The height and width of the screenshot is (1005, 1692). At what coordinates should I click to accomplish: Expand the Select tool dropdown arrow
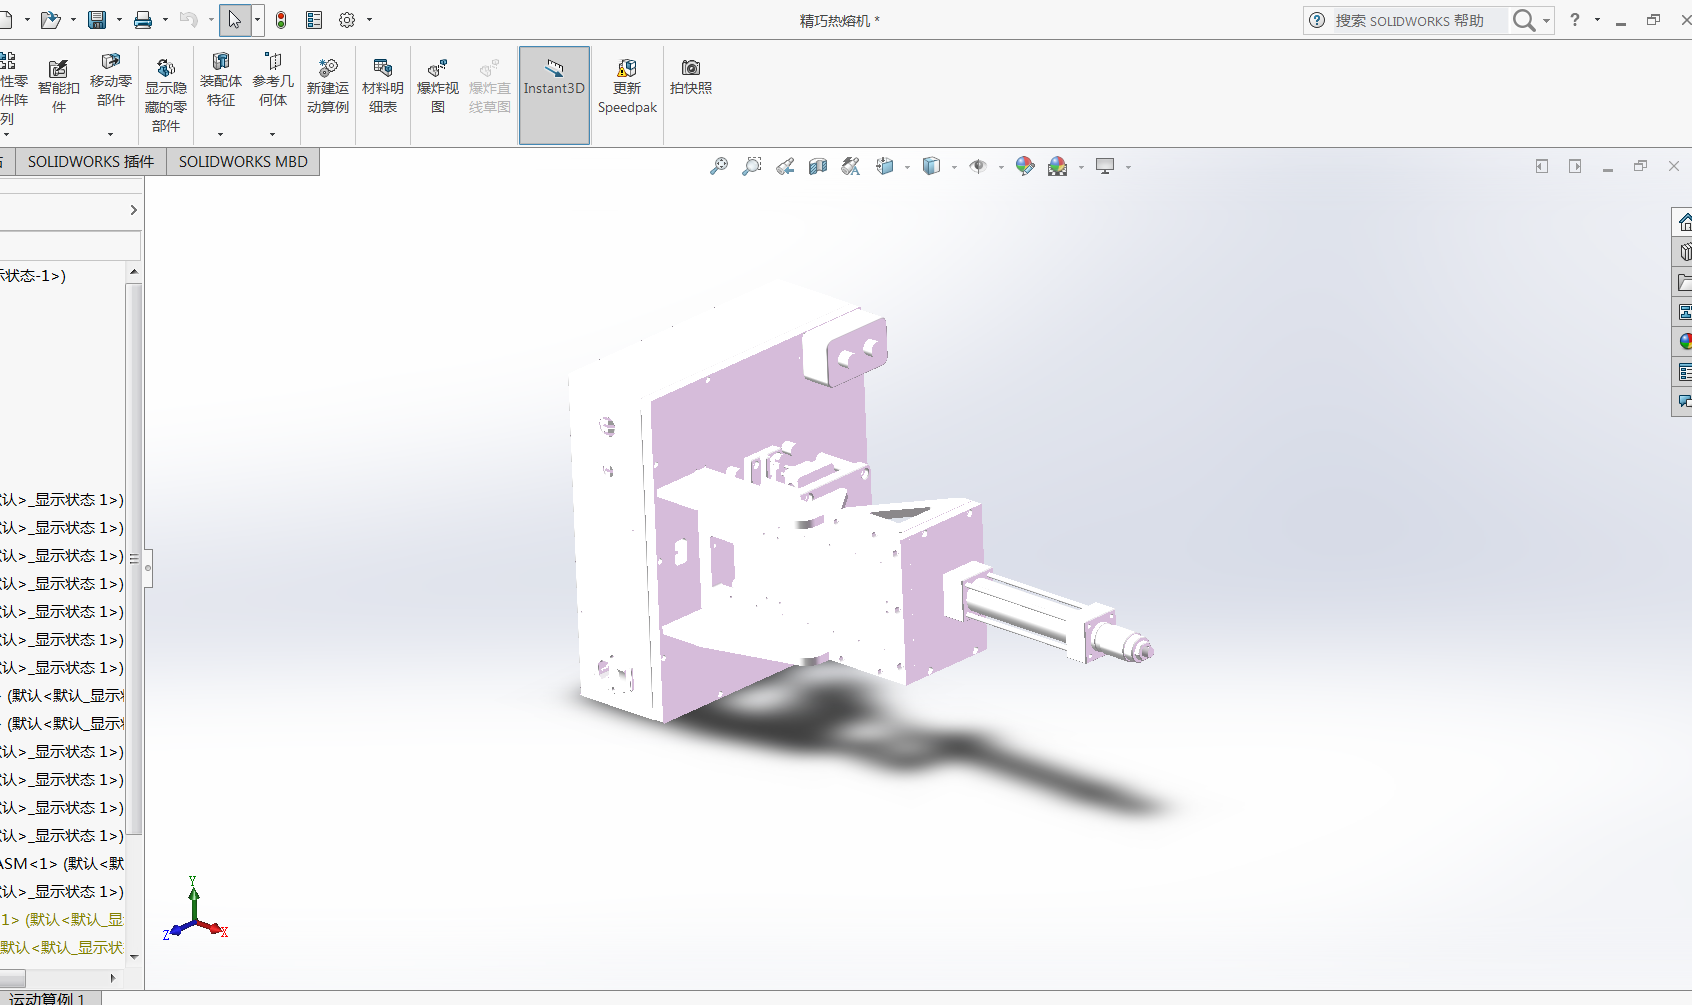[257, 20]
